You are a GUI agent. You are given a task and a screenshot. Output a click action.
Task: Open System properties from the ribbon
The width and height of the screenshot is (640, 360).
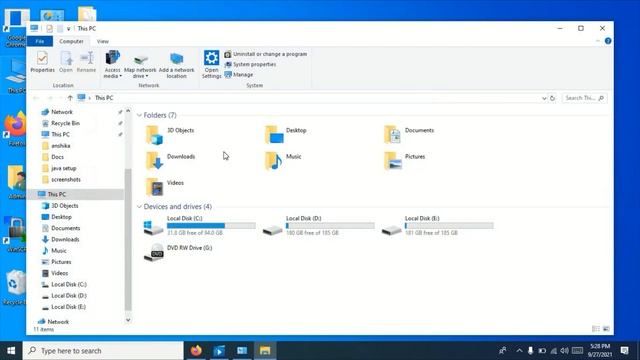pos(250,64)
